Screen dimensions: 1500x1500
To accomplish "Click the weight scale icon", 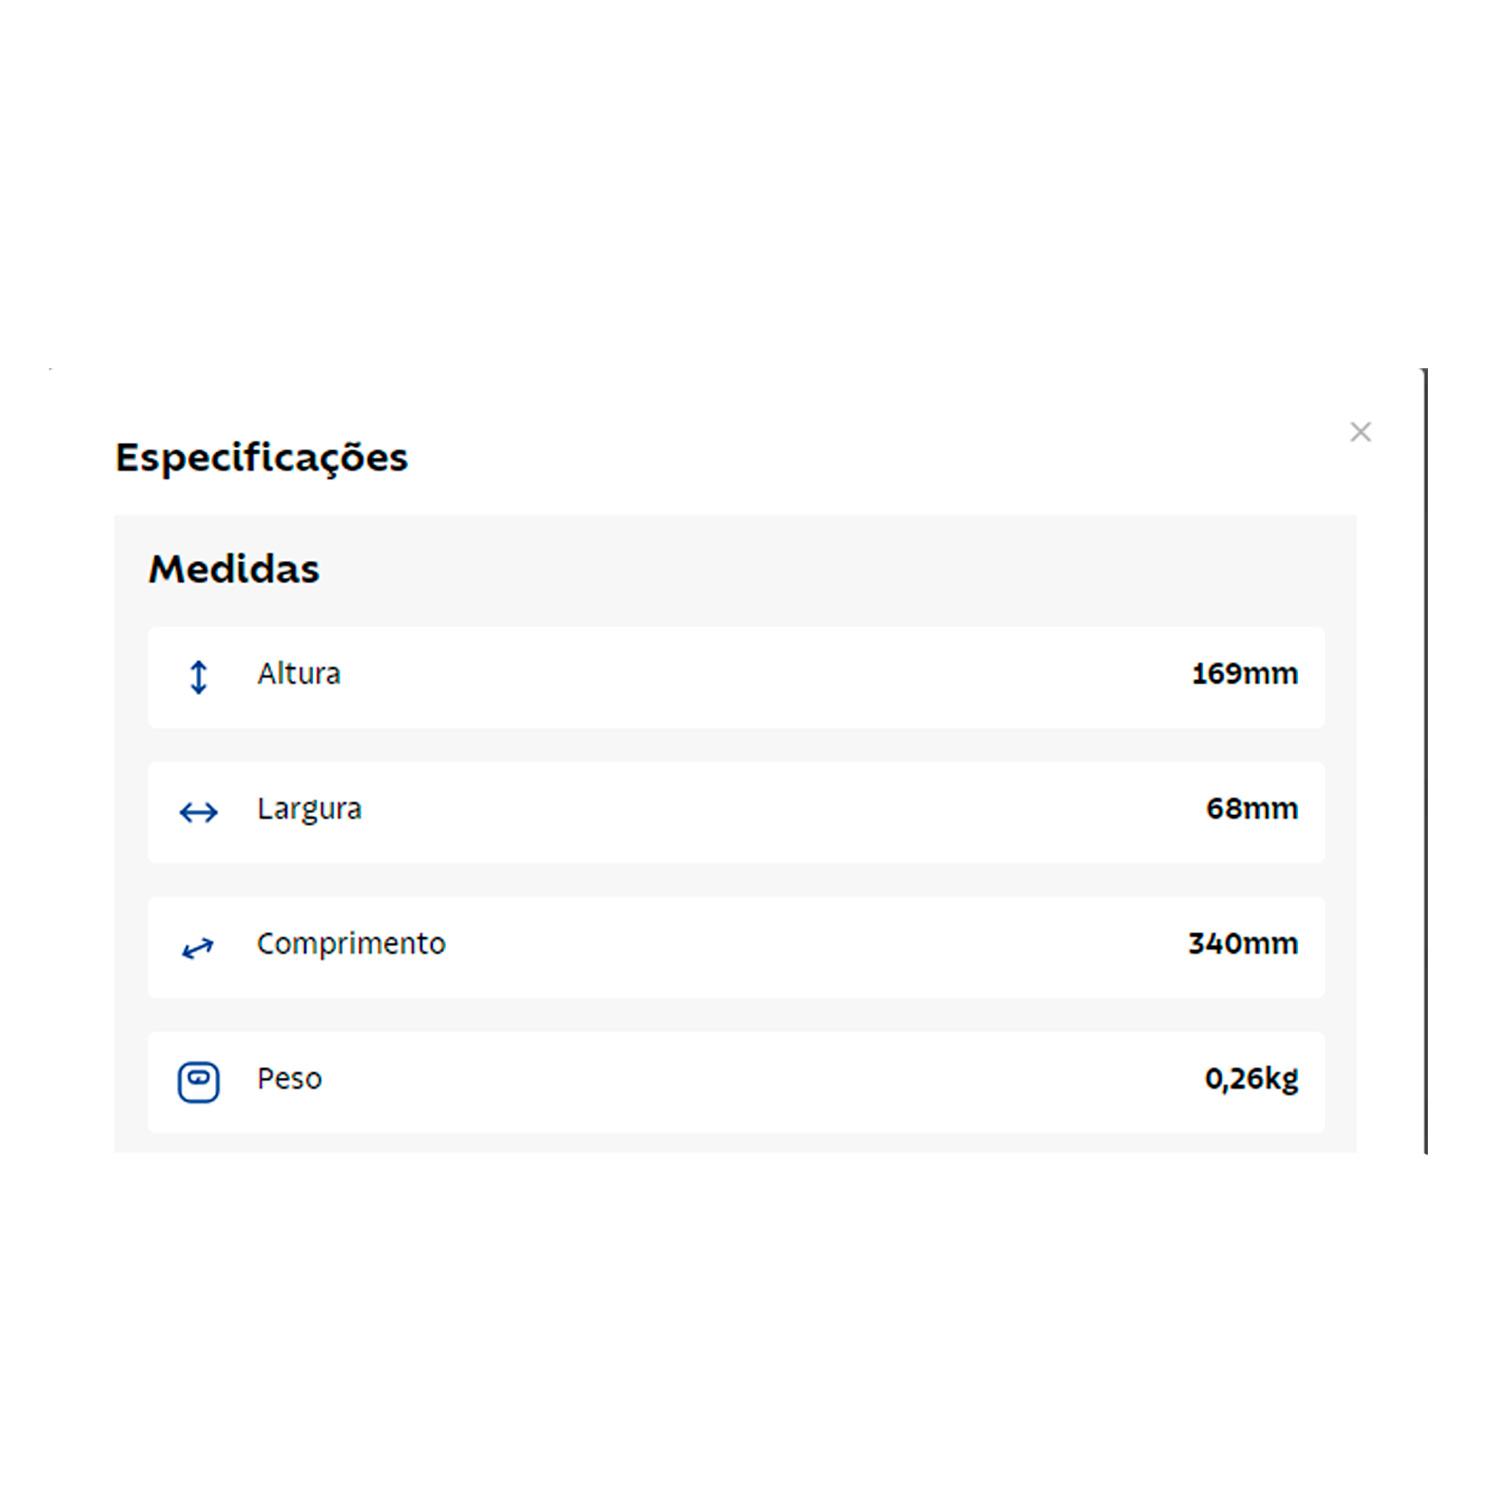I will pyautogui.click(x=198, y=1082).
